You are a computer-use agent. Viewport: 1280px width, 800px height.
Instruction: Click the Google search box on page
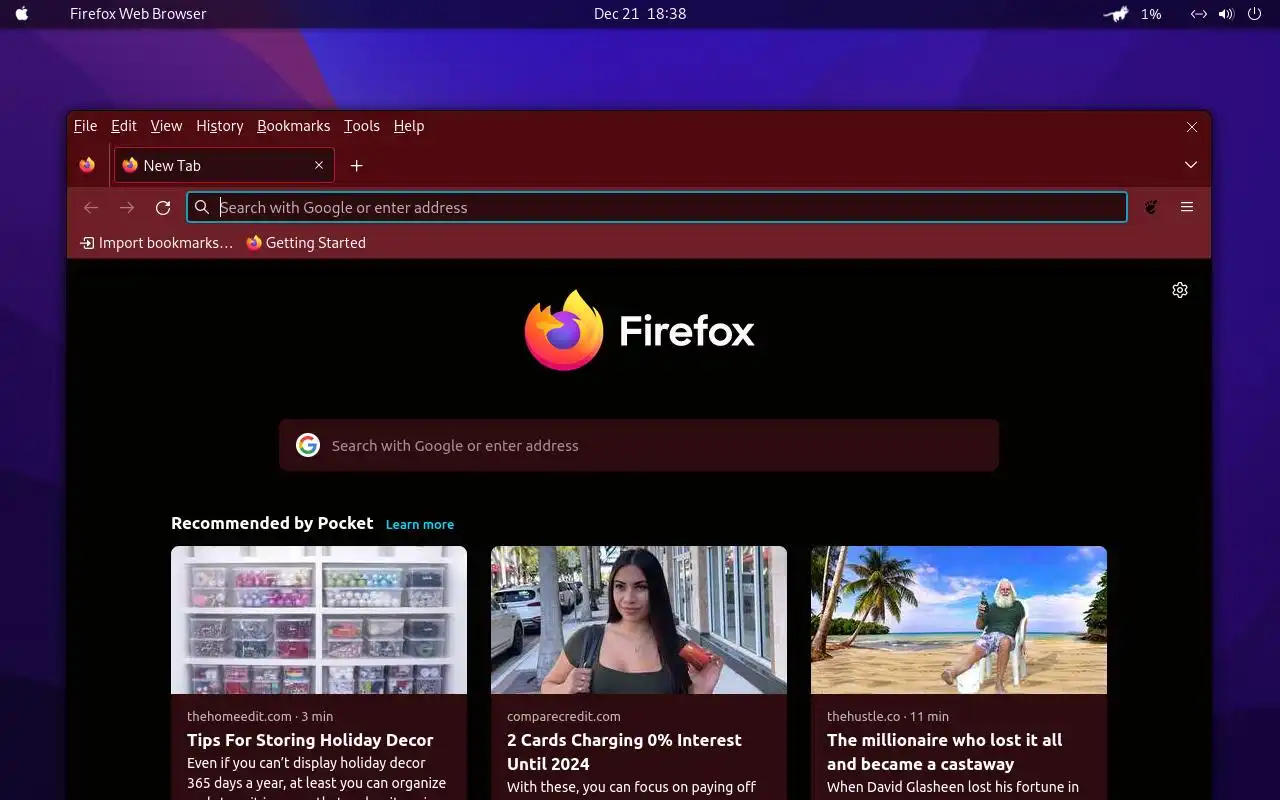[639, 445]
